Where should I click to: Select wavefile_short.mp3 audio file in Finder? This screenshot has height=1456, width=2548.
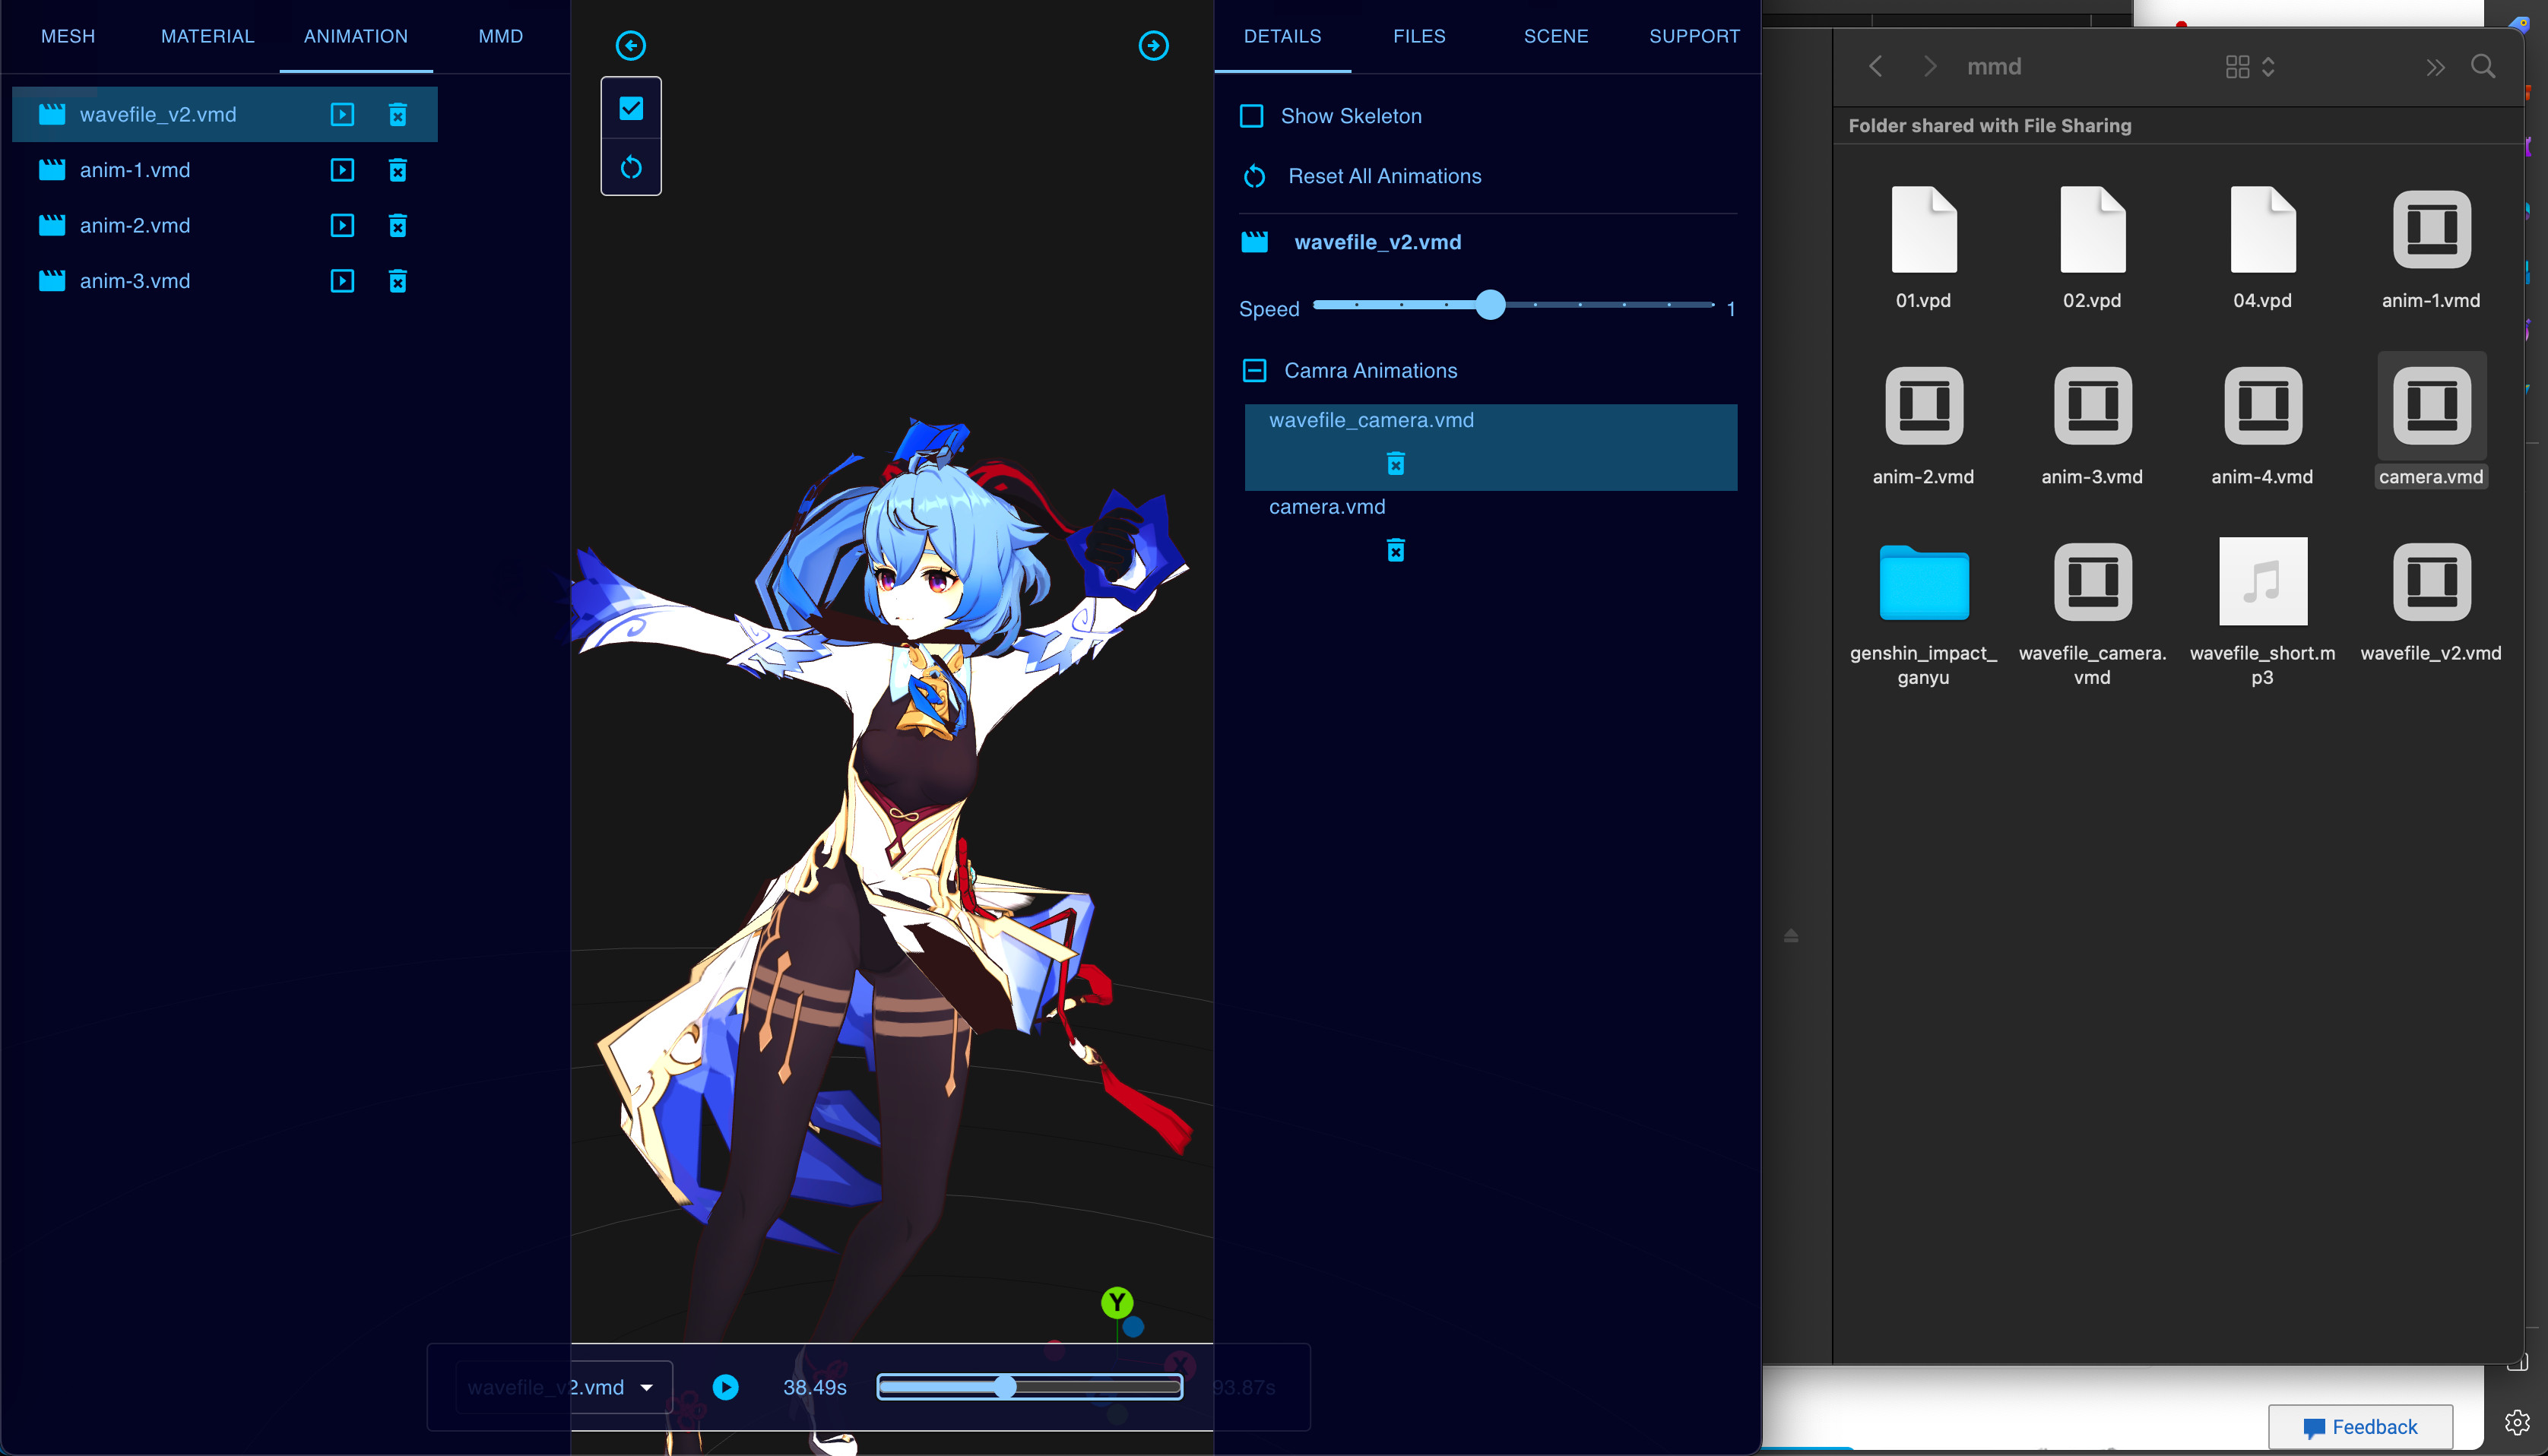click(2262, 612)
